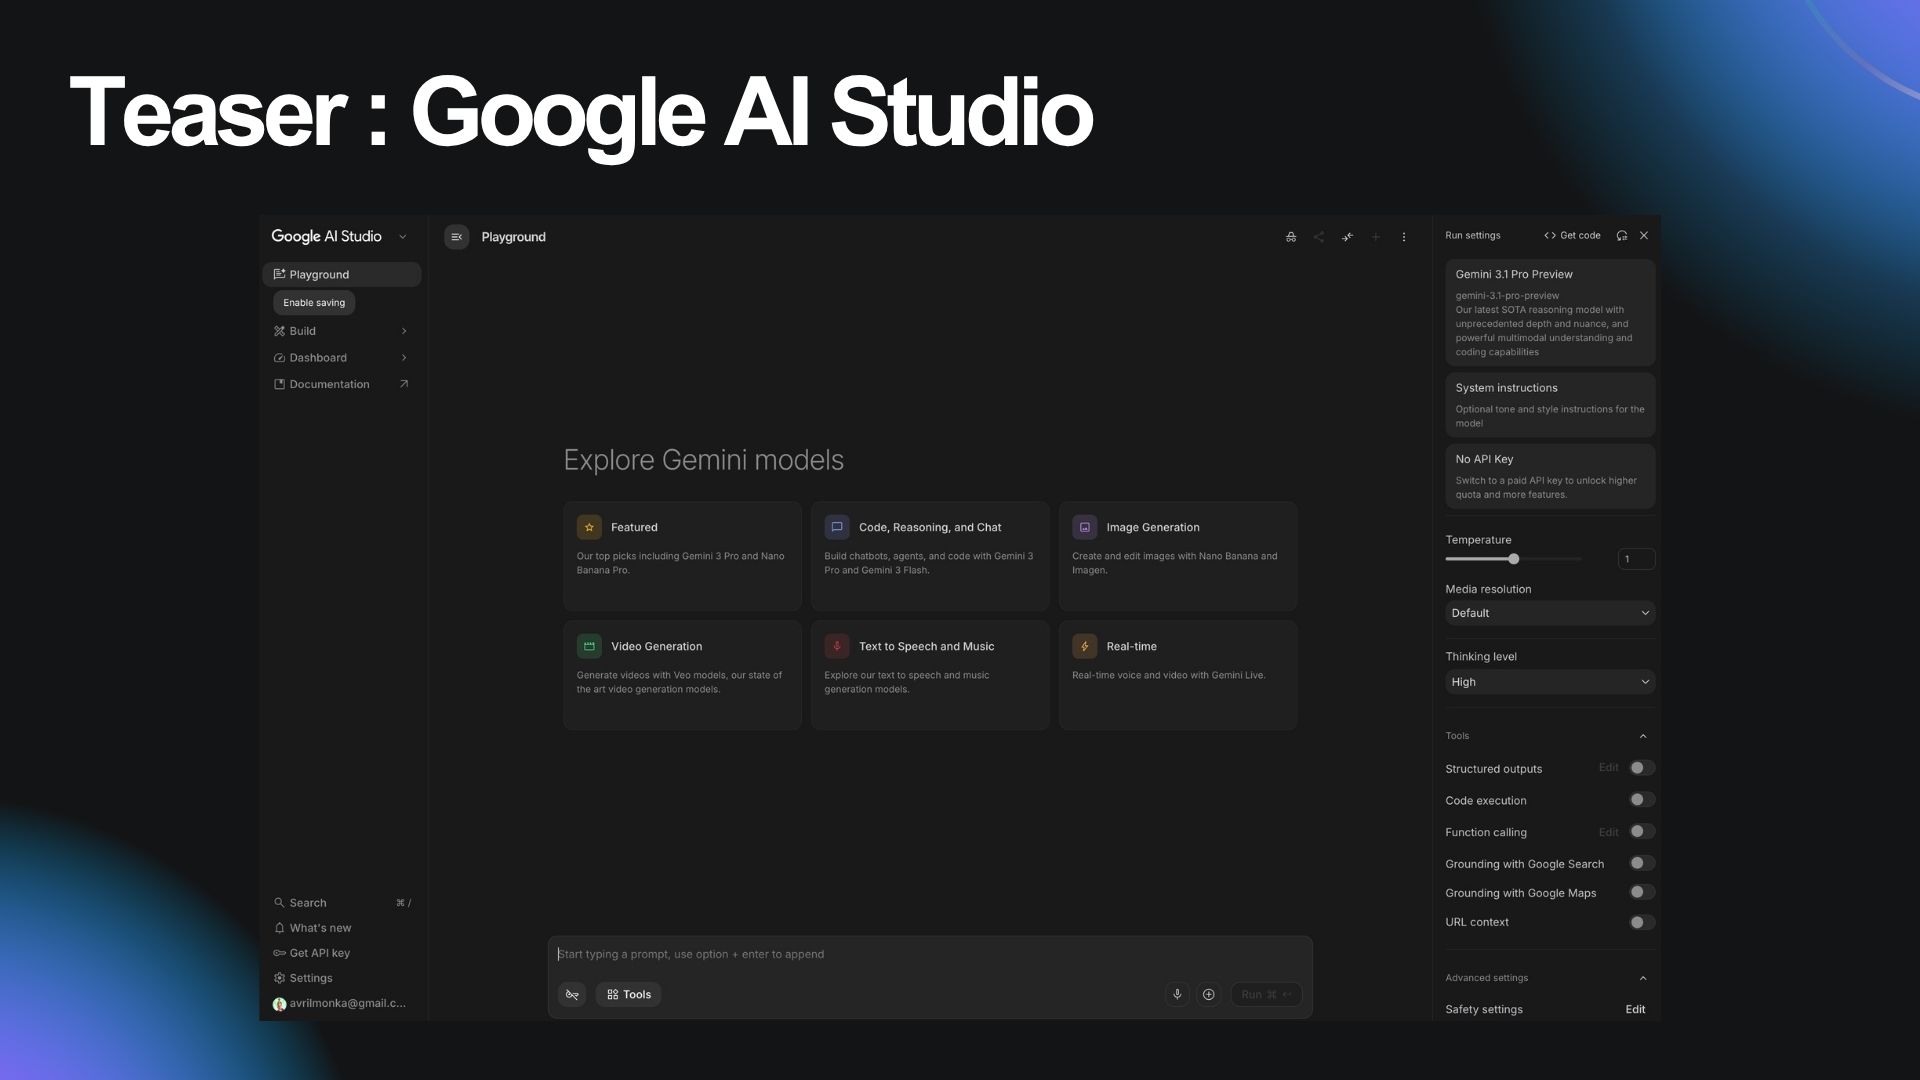Screen dimensions: 1920x1080
Task: Click the Get API key icon
Action: coord(279,953)
